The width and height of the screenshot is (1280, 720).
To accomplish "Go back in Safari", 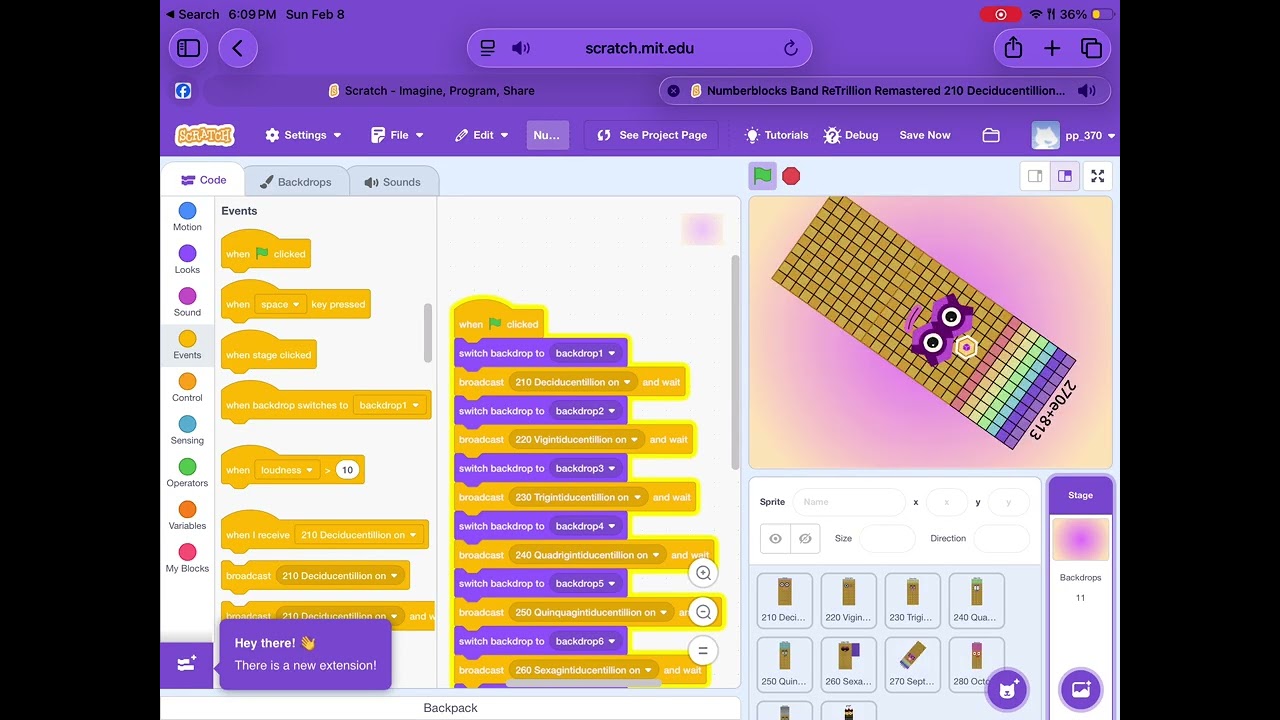I will point(237,48).
